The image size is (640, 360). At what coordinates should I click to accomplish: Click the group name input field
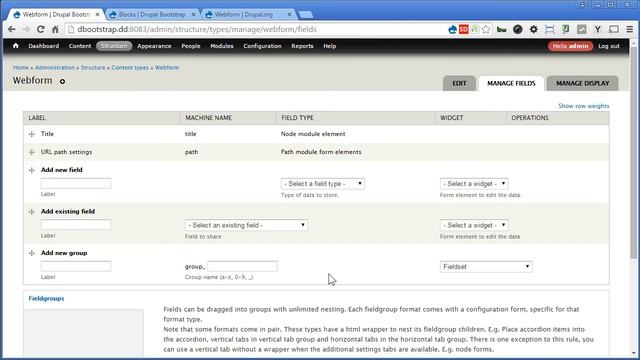pyautogui.click(x=242, y=267)
